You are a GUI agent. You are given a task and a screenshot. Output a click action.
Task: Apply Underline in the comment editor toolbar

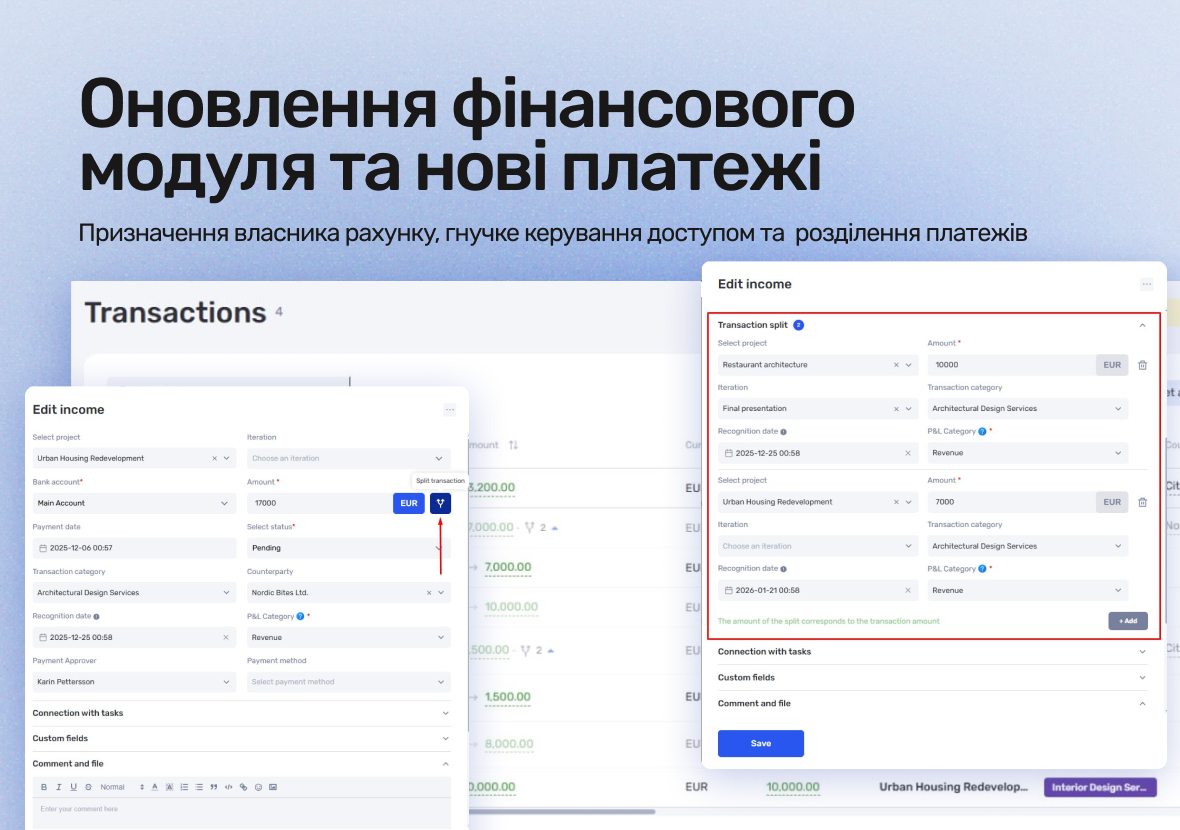[x=73, y=787]
